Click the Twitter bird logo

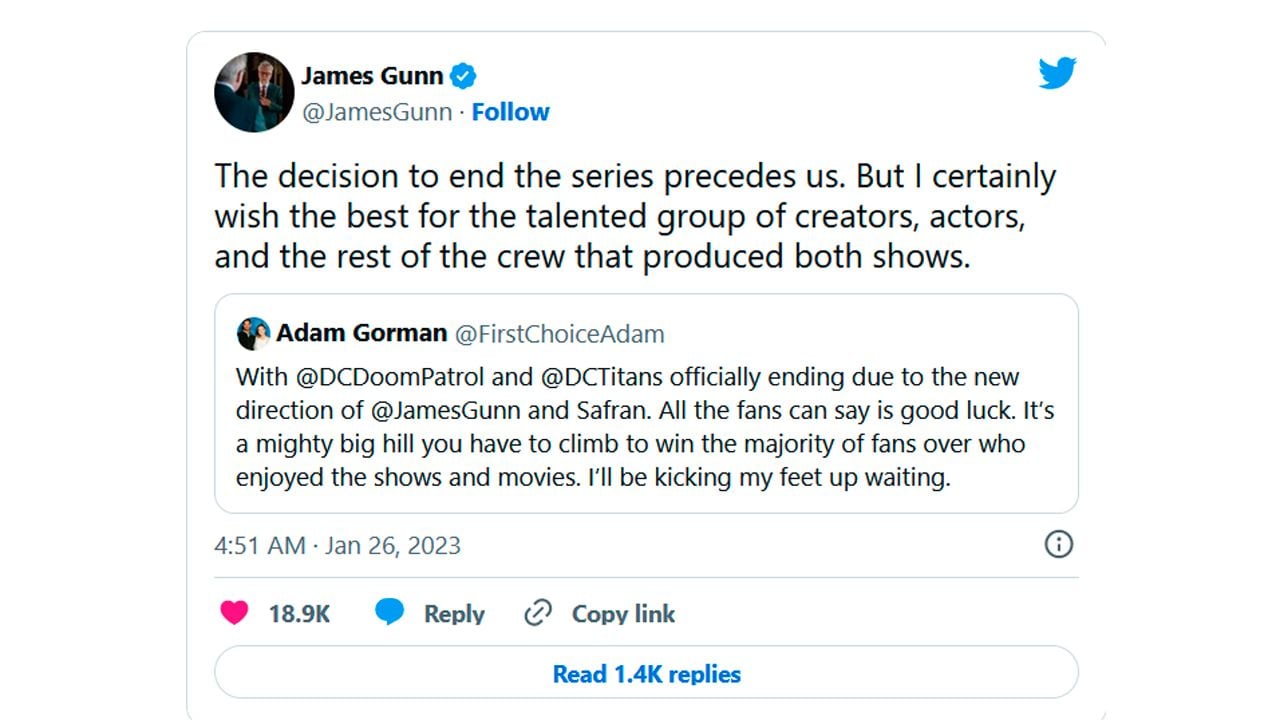click(1056, 74)
